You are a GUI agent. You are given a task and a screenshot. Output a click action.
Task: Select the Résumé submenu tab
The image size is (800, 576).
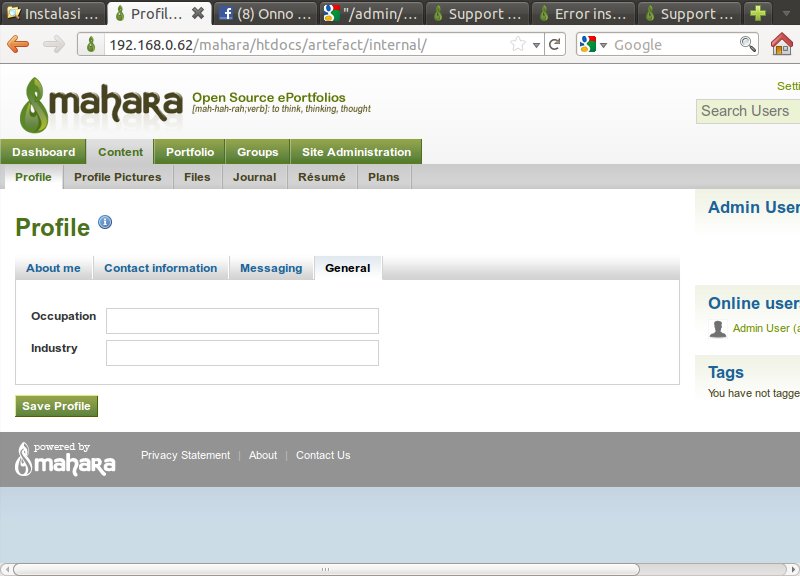point(322,177)
